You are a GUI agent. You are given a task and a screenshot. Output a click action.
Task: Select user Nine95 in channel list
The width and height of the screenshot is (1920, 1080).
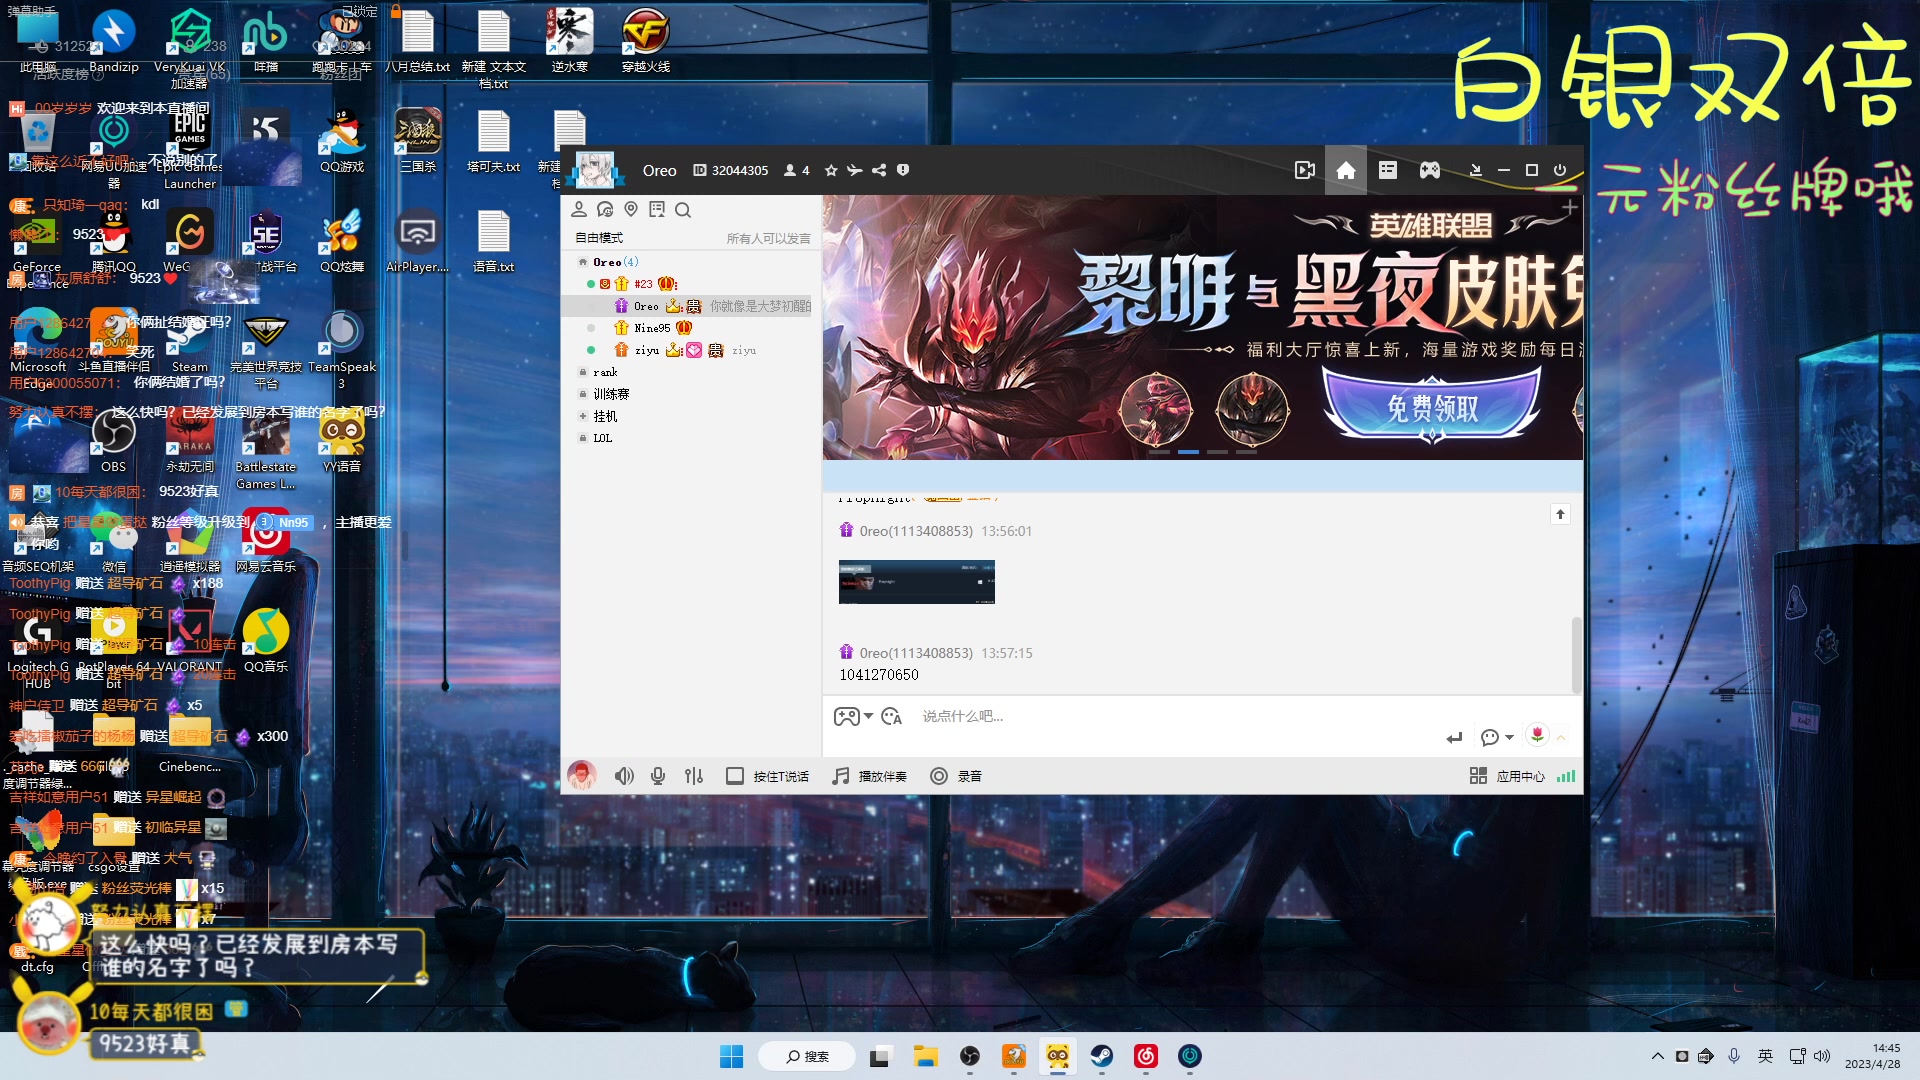[x=652, y=328]
